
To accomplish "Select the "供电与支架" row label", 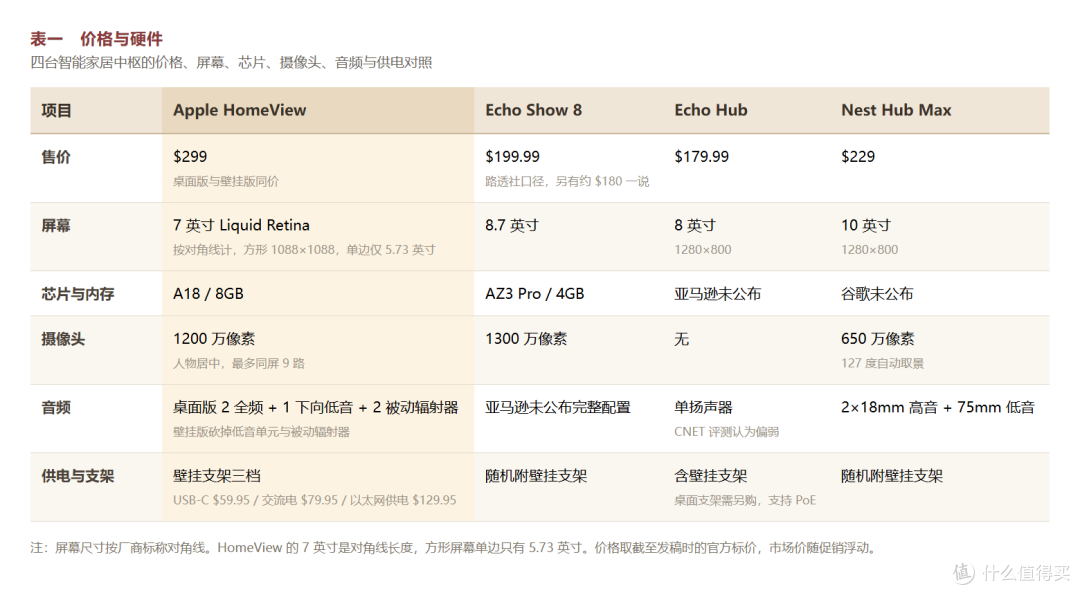I will (78, 476).
